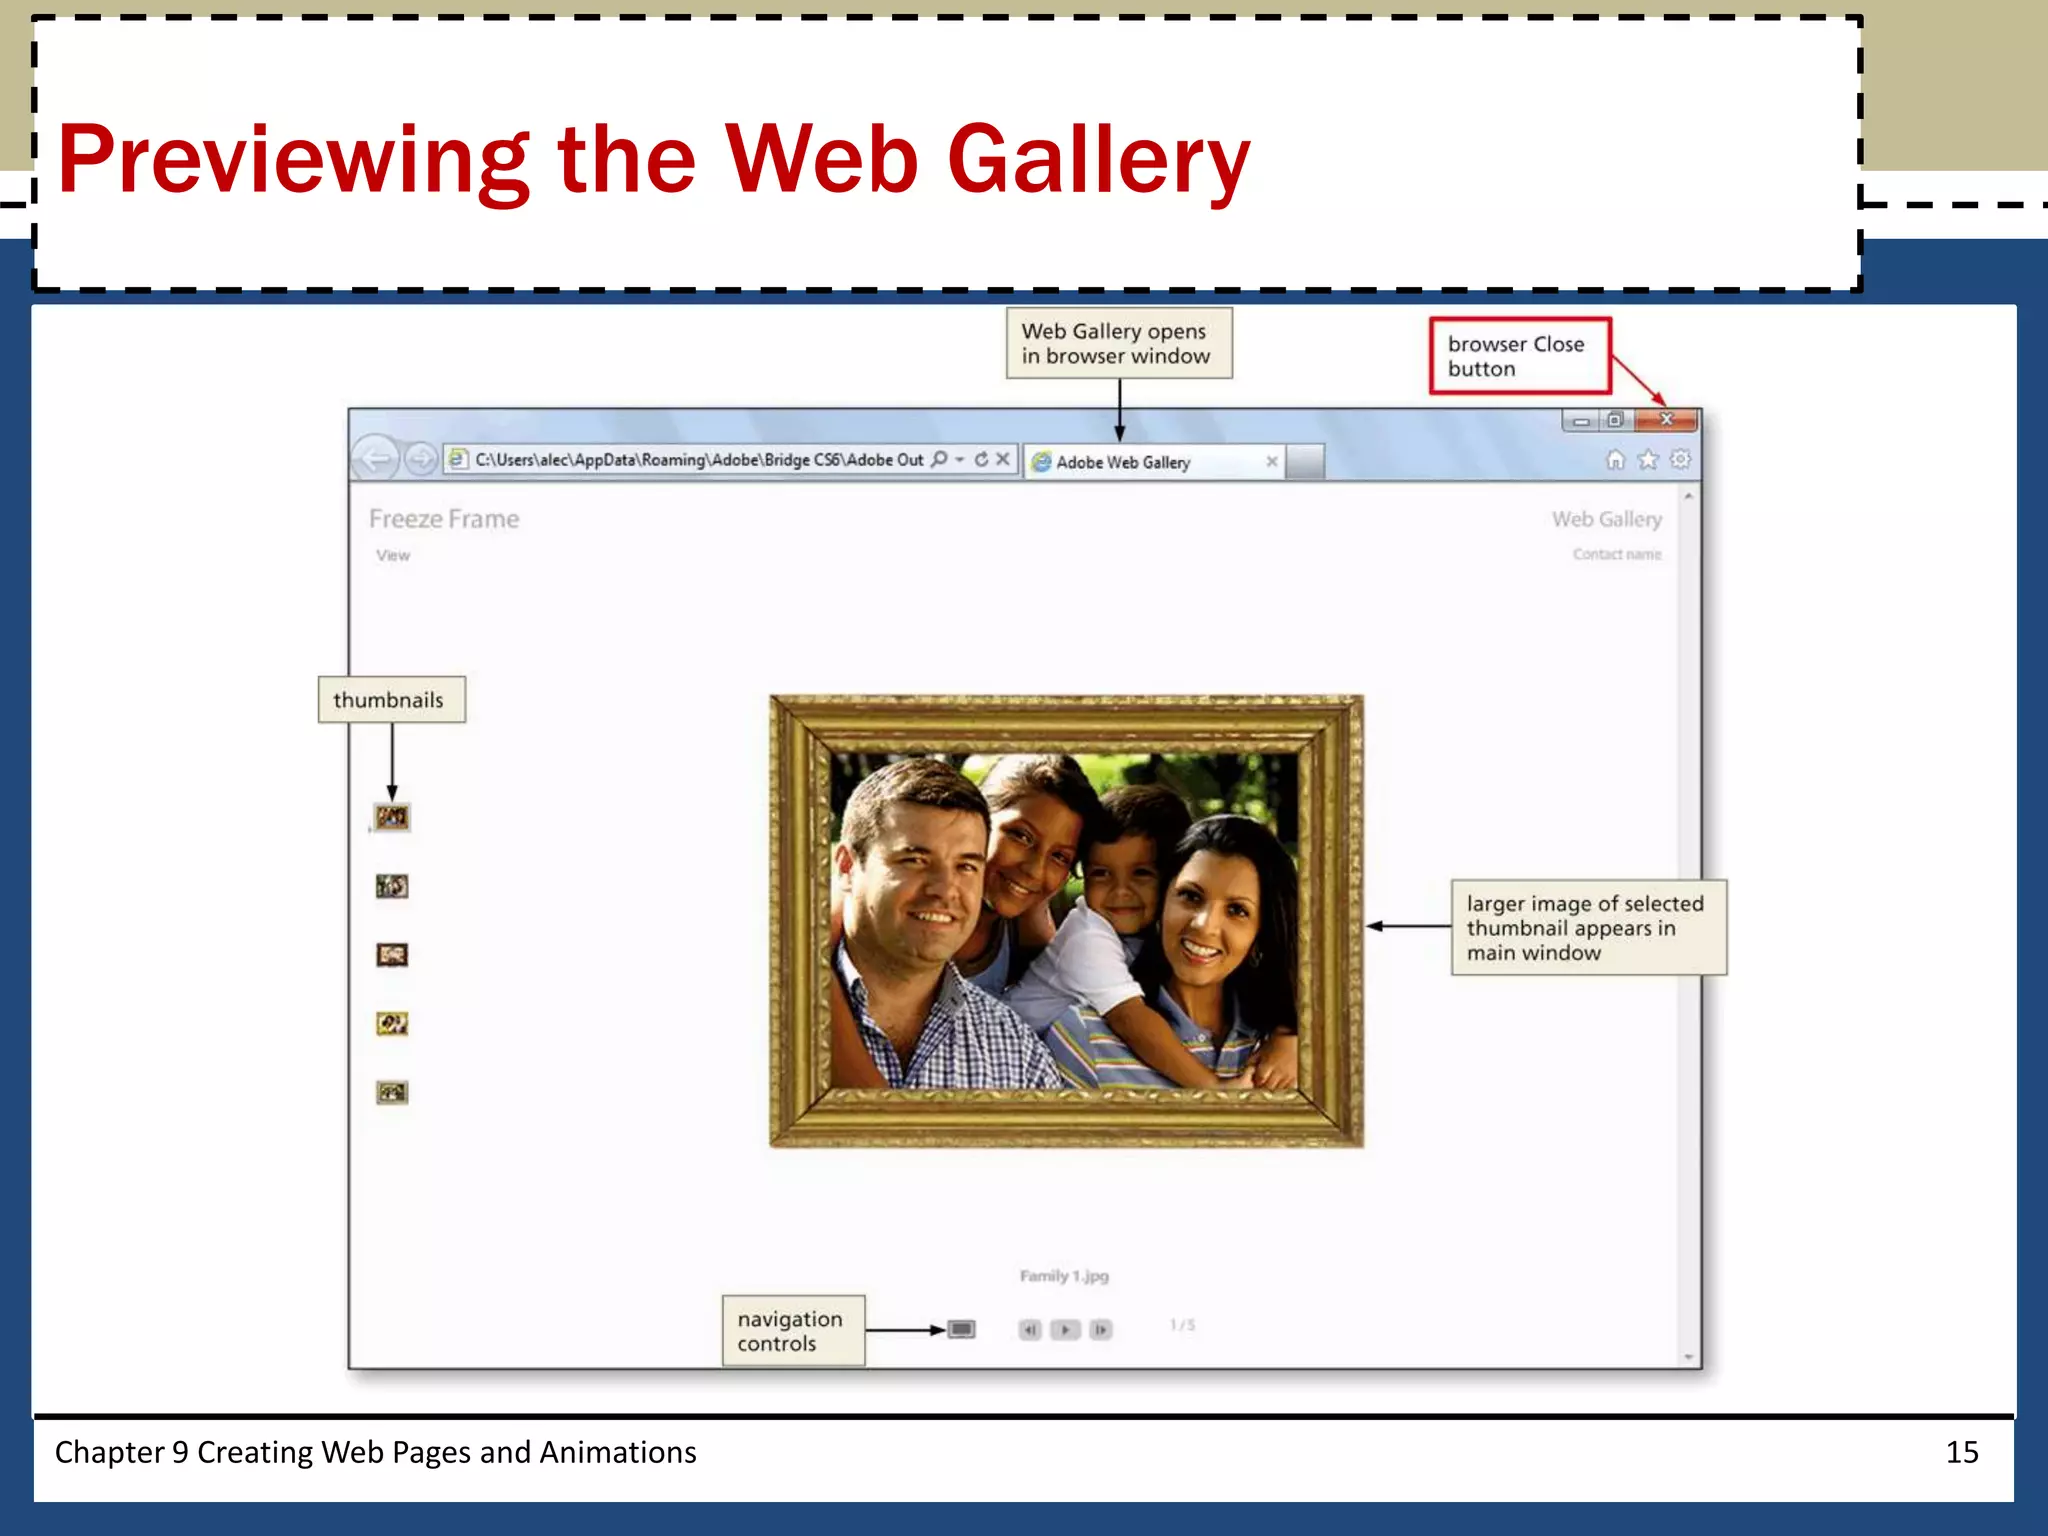Click the View link under Freeze Frame

tap(393, 555)
